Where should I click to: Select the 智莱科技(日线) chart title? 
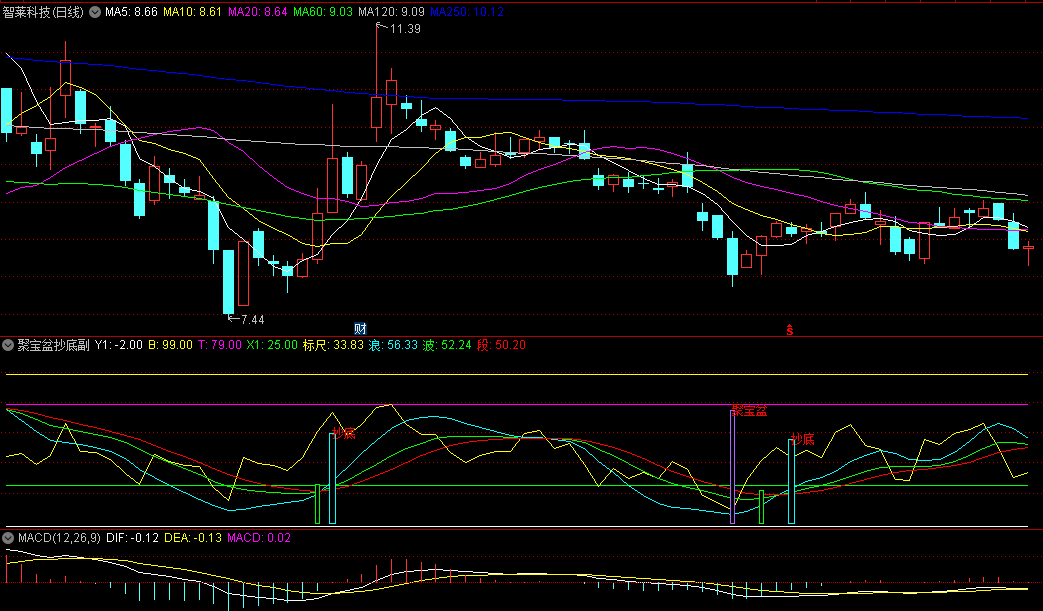(x=43, y=12)
